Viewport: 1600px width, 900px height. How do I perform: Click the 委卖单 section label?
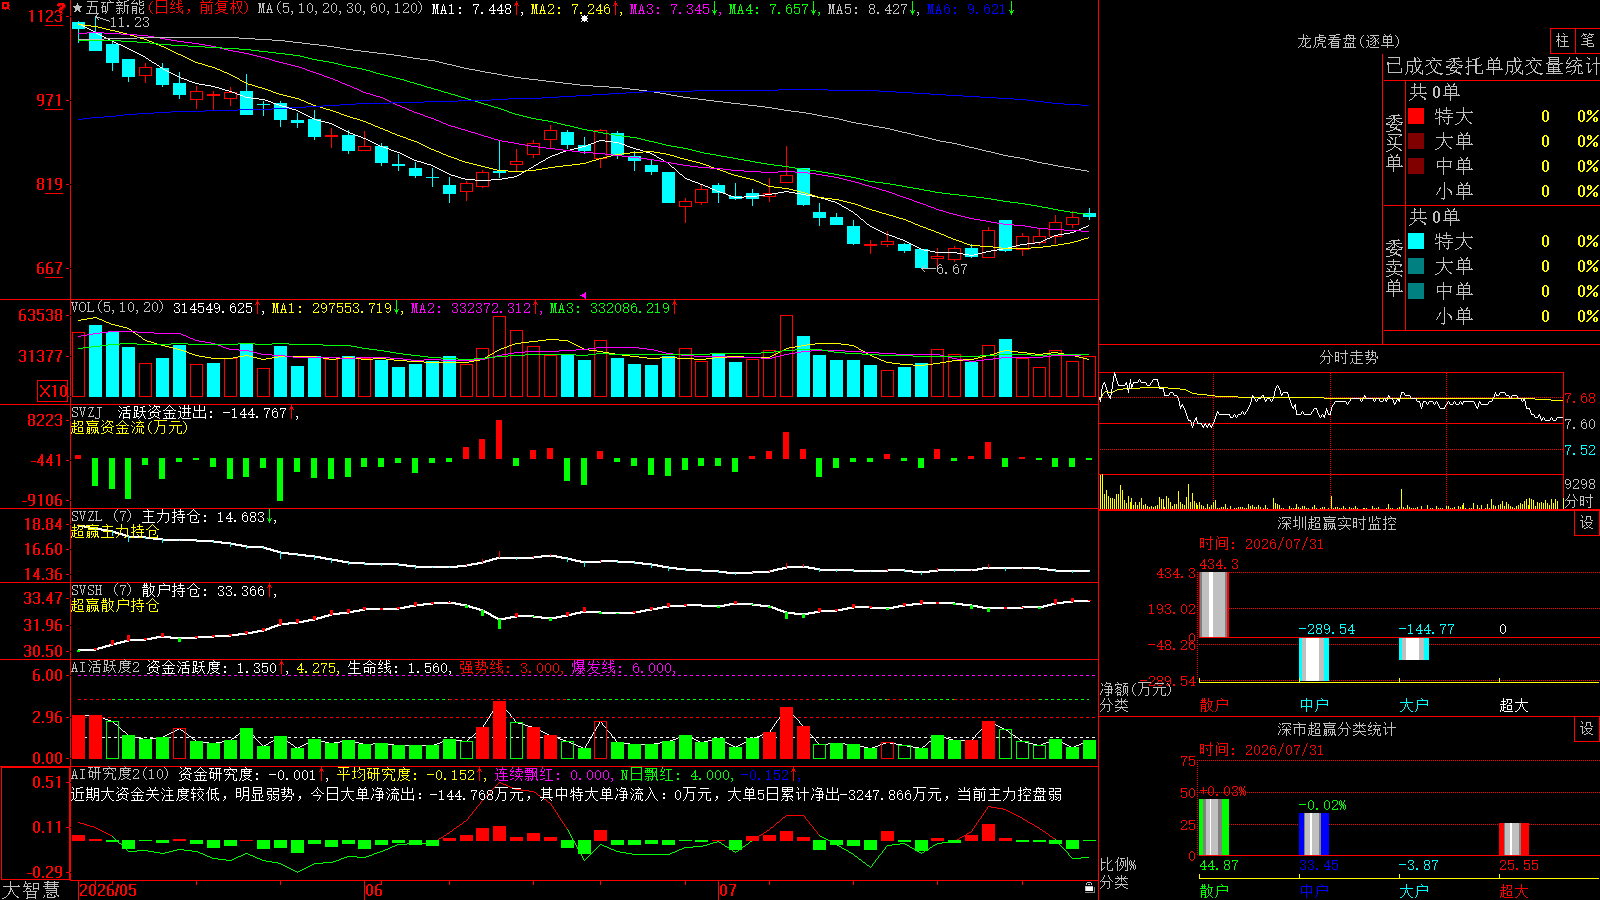pos(1394,267)
